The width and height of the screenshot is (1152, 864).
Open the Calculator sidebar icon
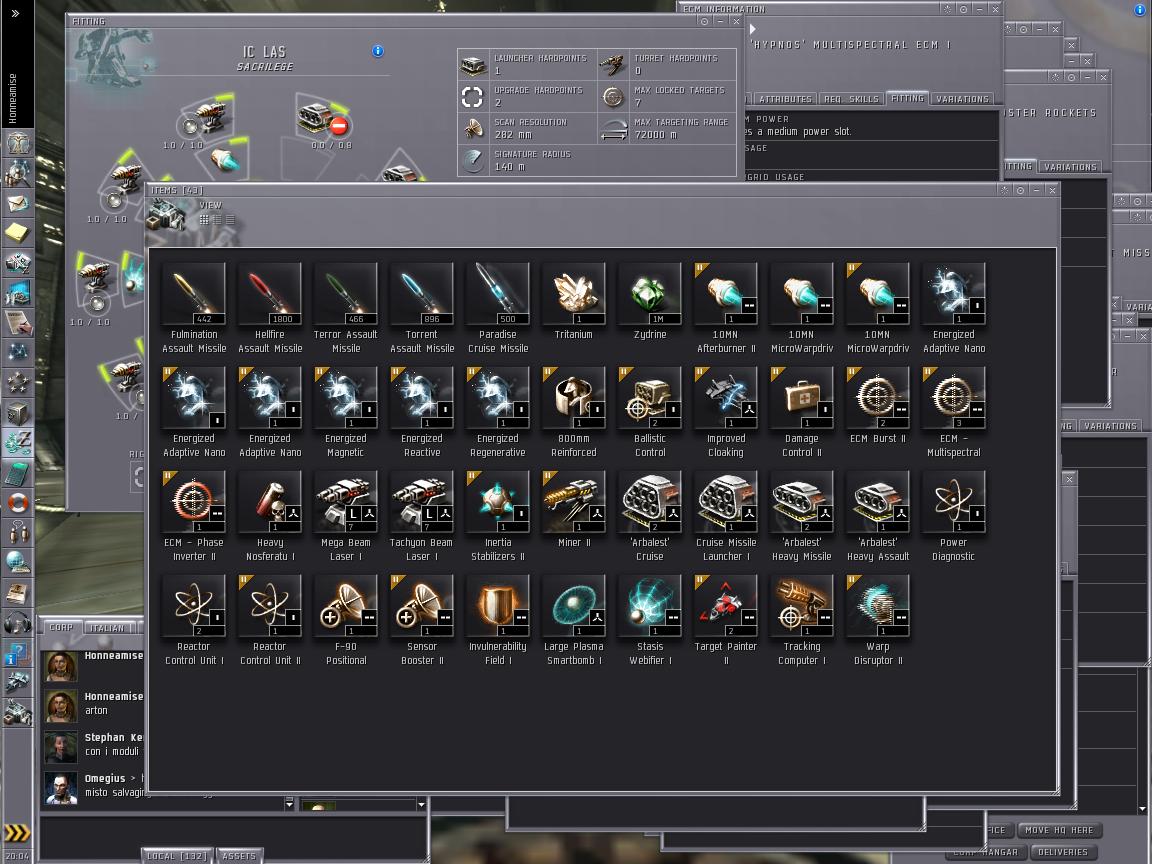coord(17,474)
